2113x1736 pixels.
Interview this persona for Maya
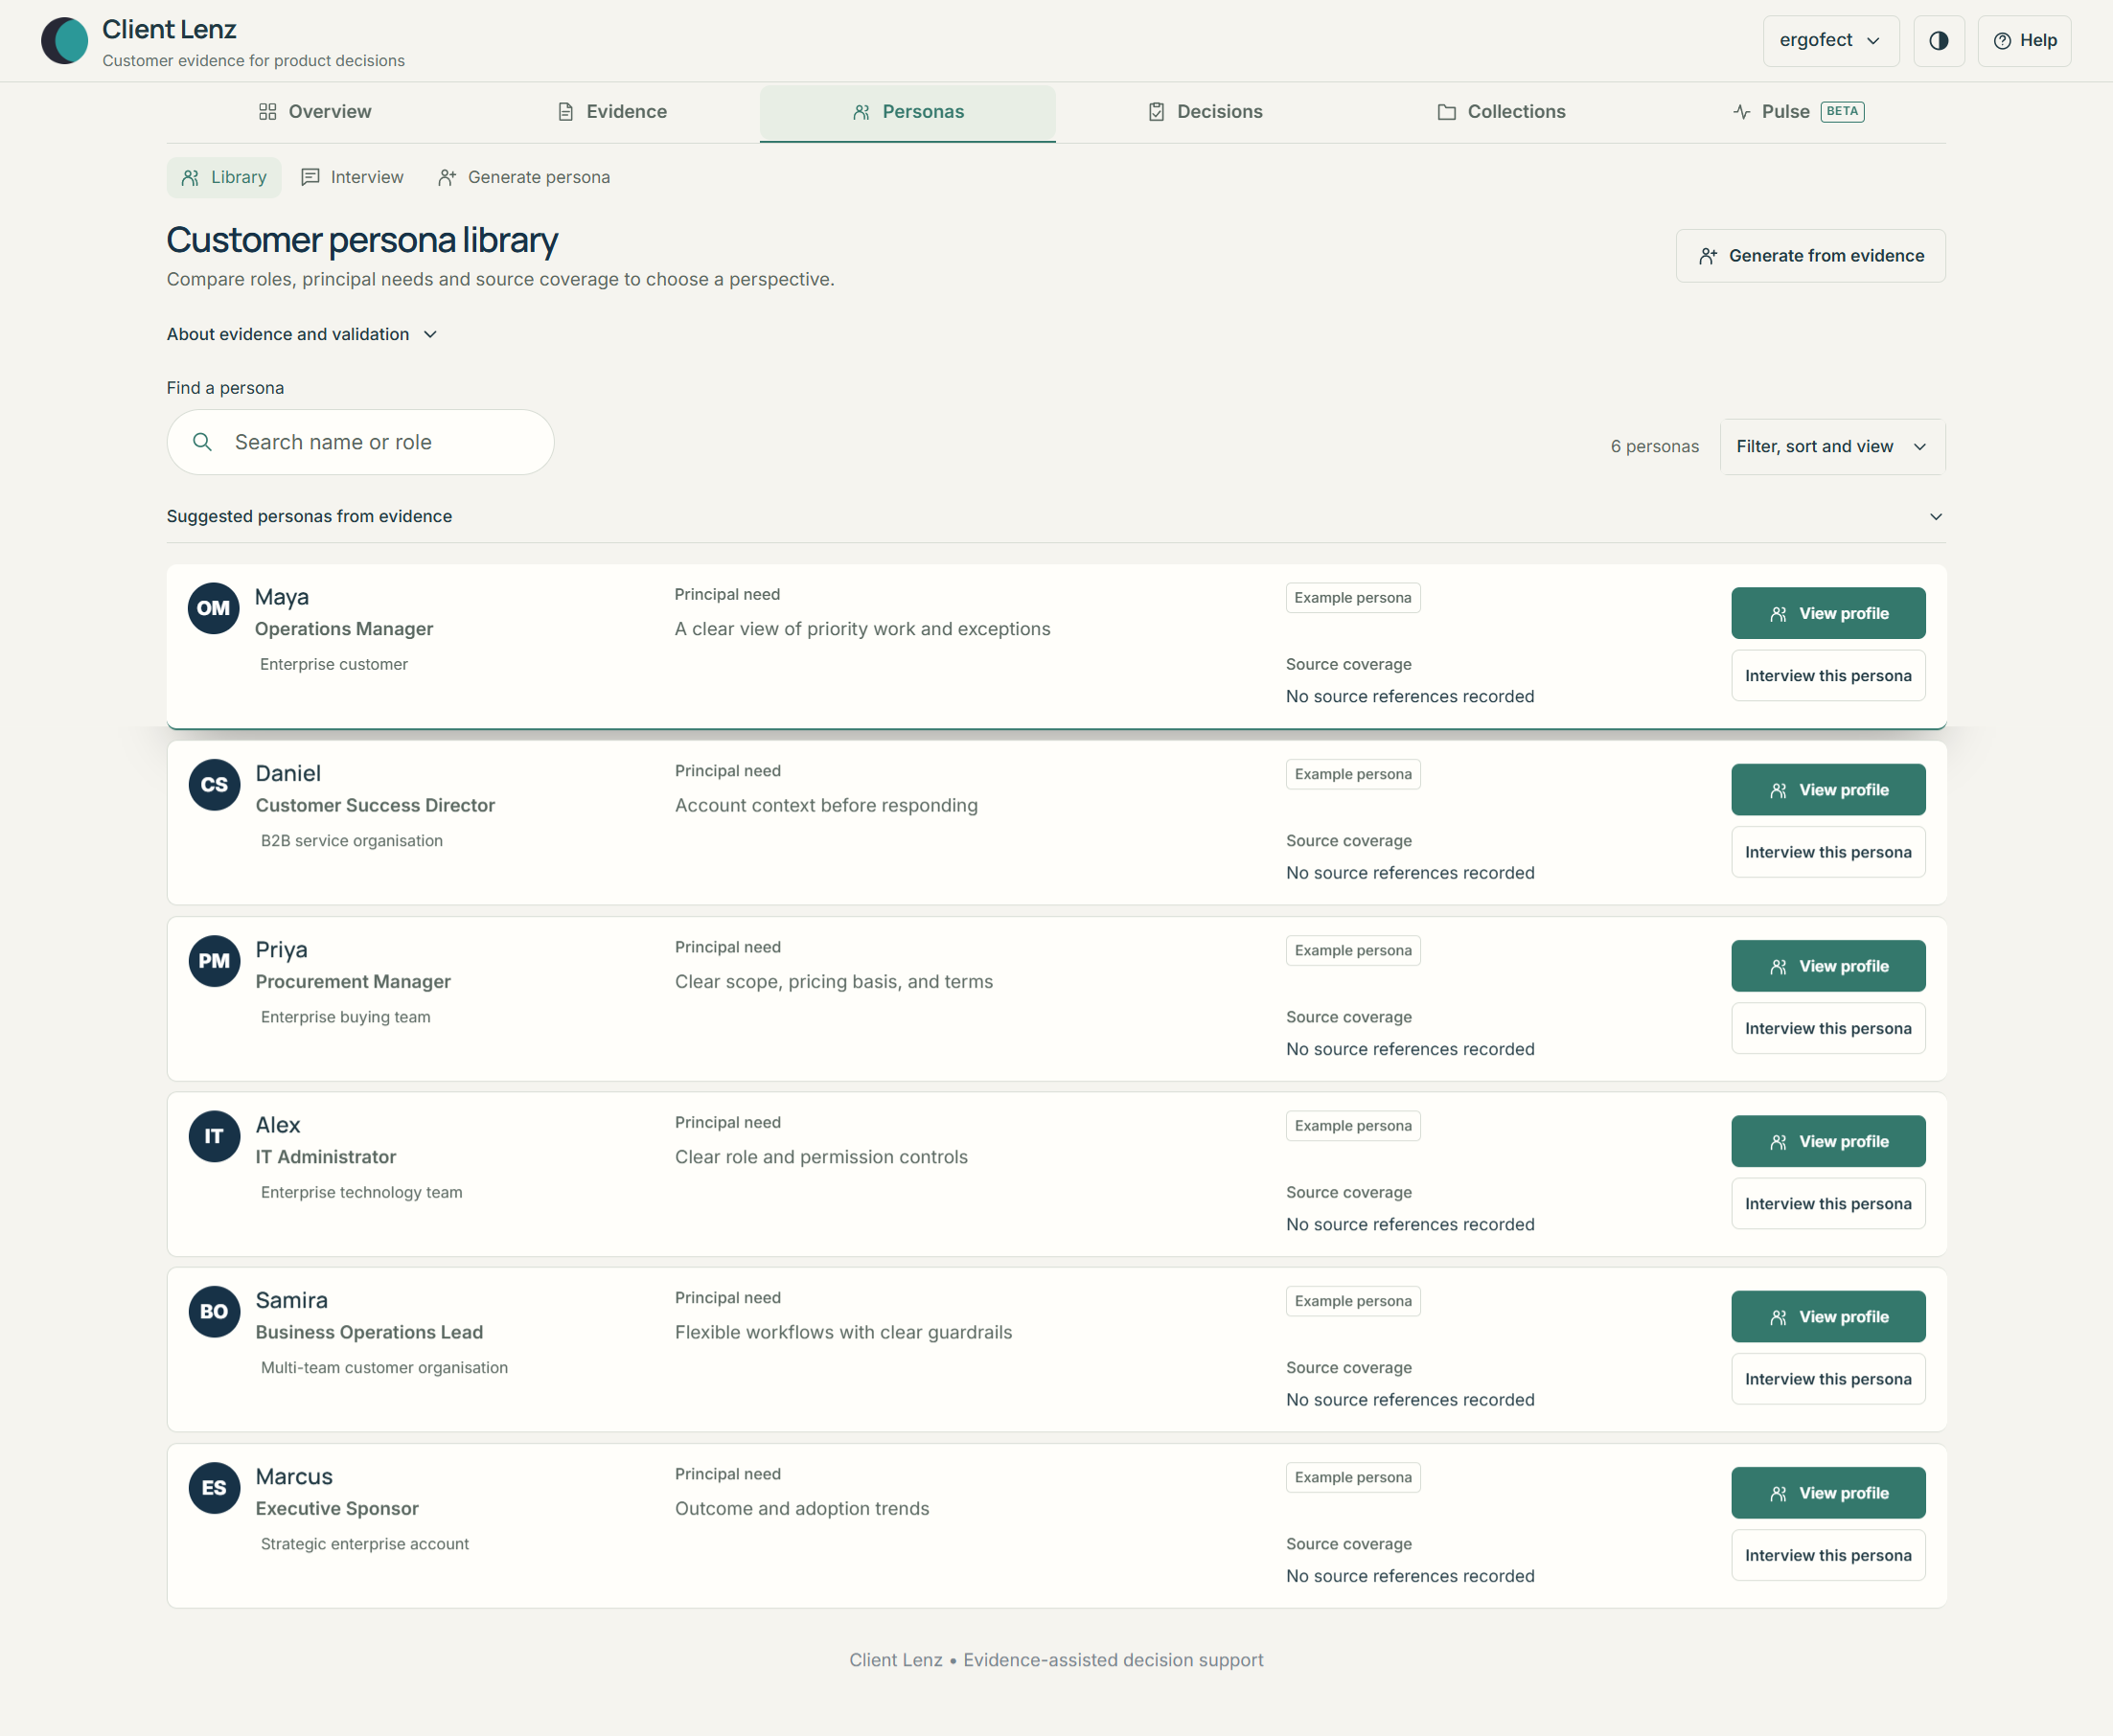[1828, 676]
